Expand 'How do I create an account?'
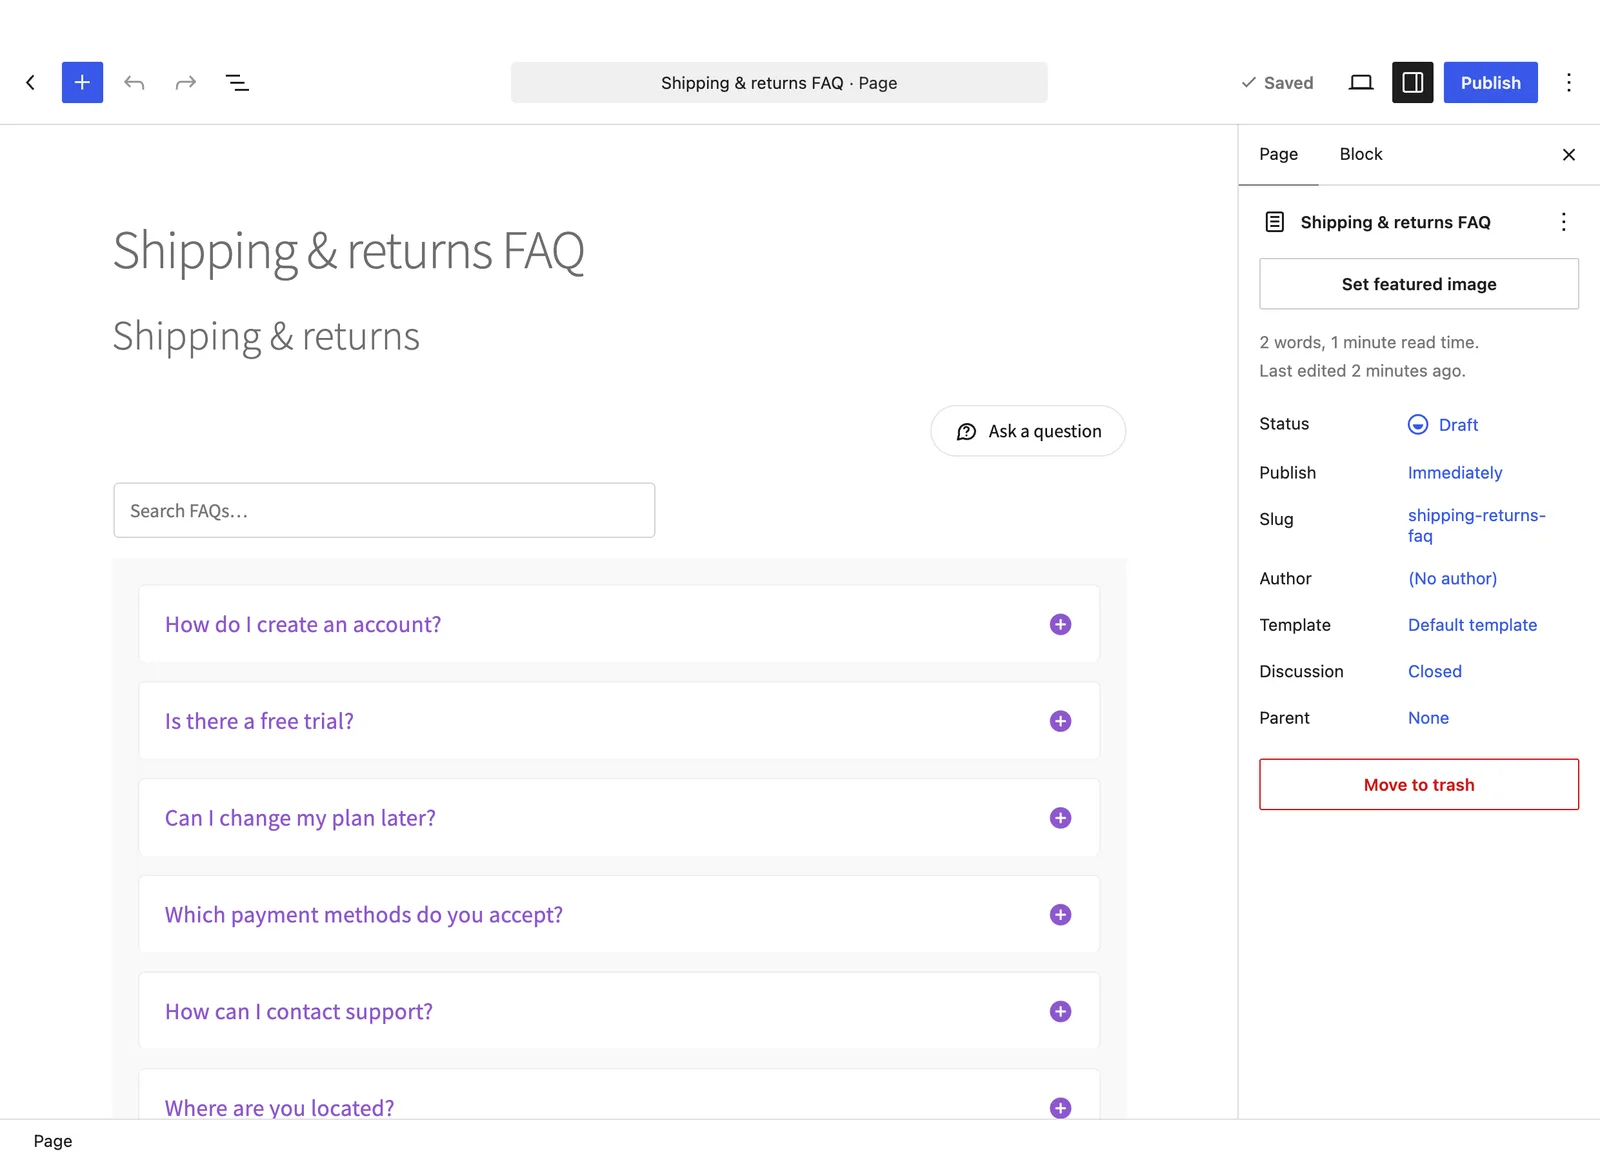Screen dimensions: 1600x1161 click(x=619, y=624)
